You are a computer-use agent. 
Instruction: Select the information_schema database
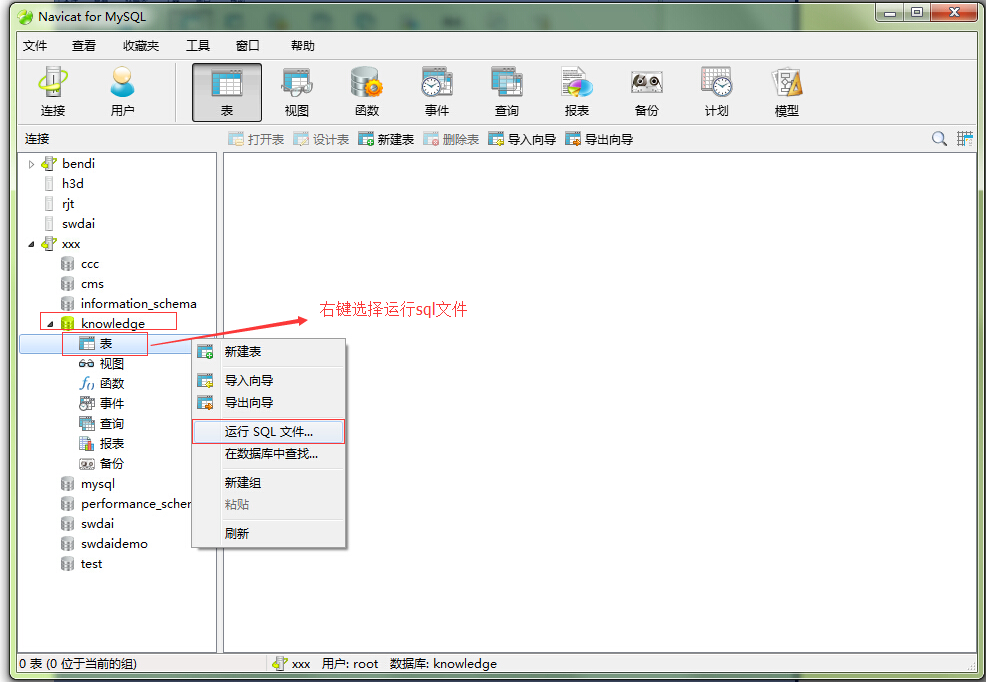click(138, 304)
